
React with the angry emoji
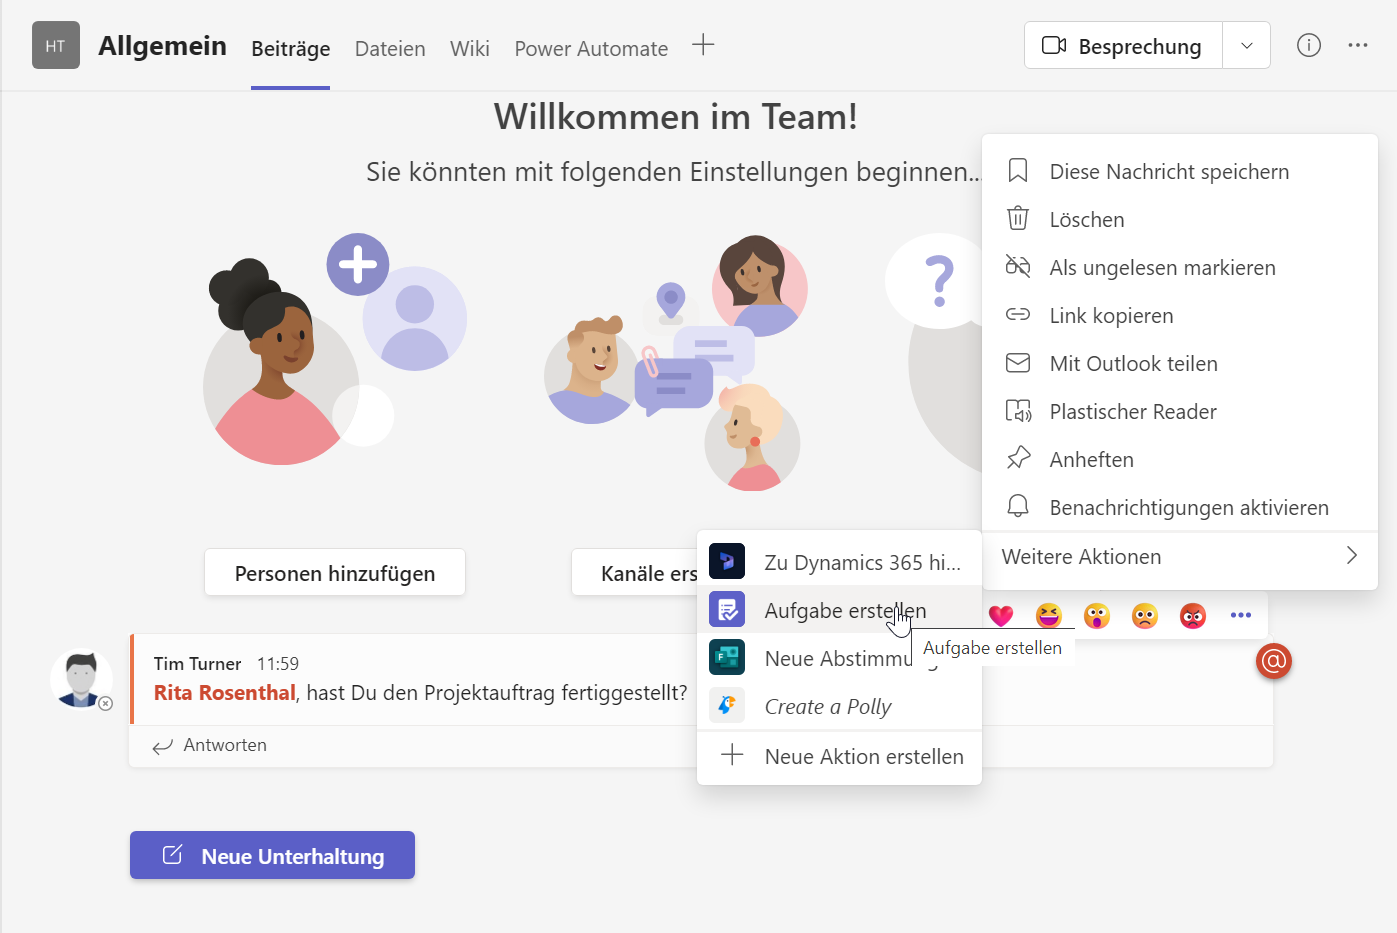point(1193,615)
